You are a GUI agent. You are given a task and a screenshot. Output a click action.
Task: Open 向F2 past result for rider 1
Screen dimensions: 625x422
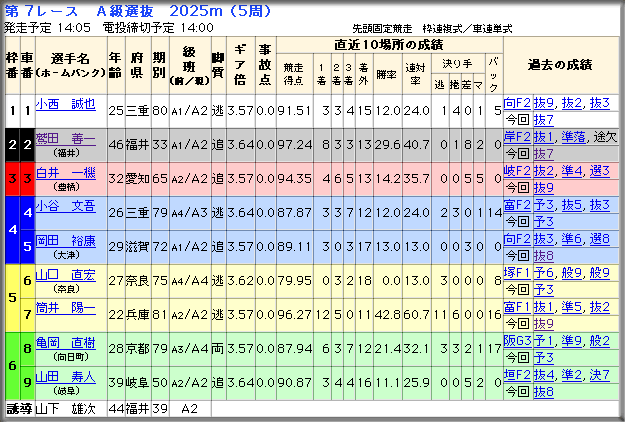click(517, 103)
